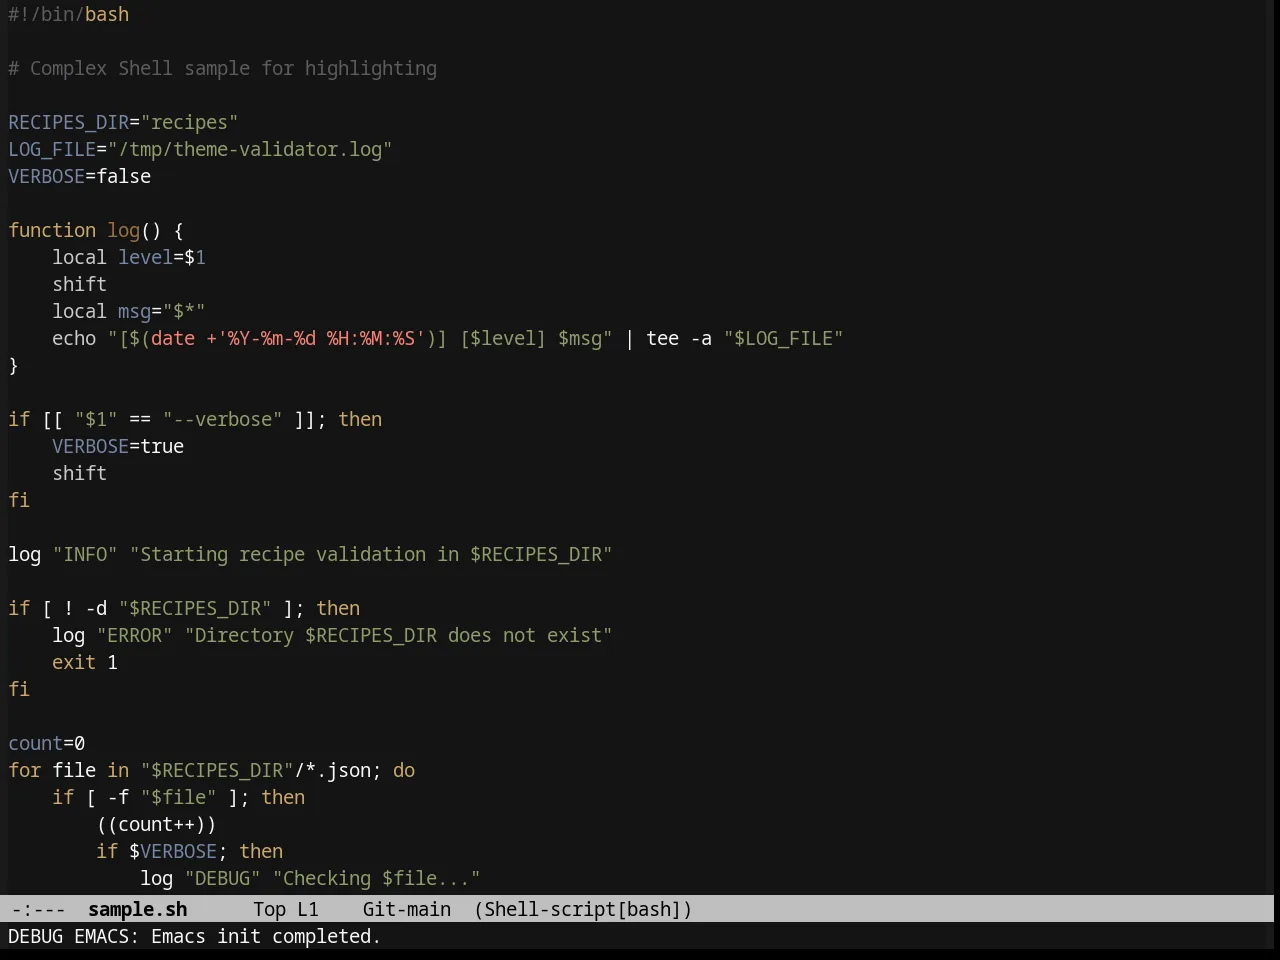Click the "/tmp/theme-validator.log" string

point(250,149)
